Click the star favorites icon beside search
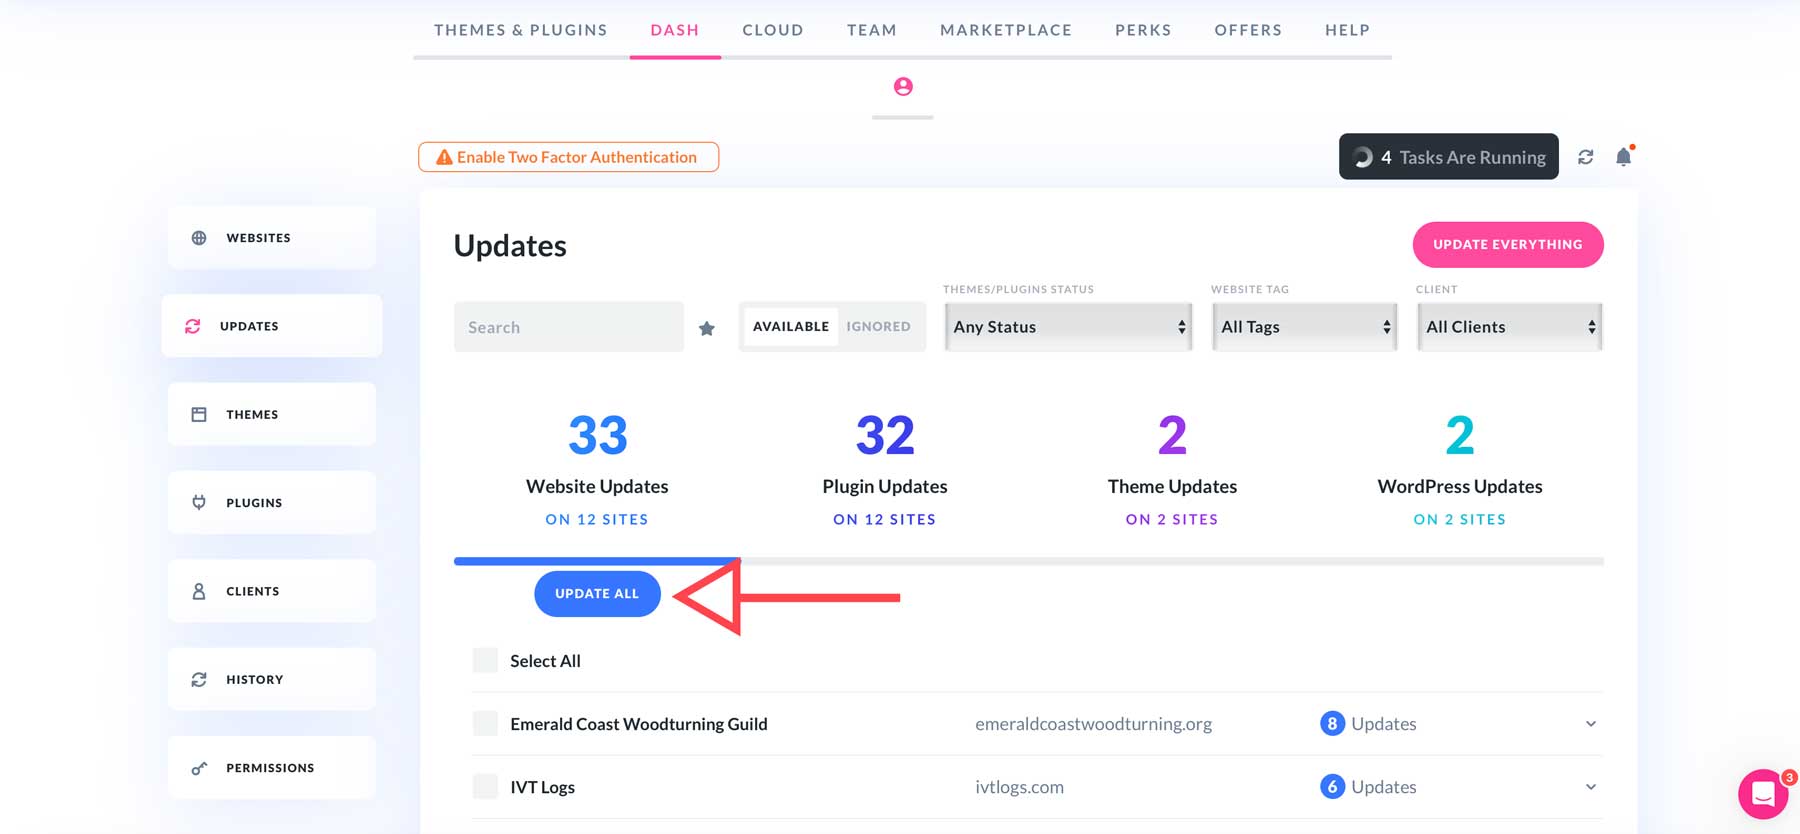1800x834 pixels. pos(707,328)
